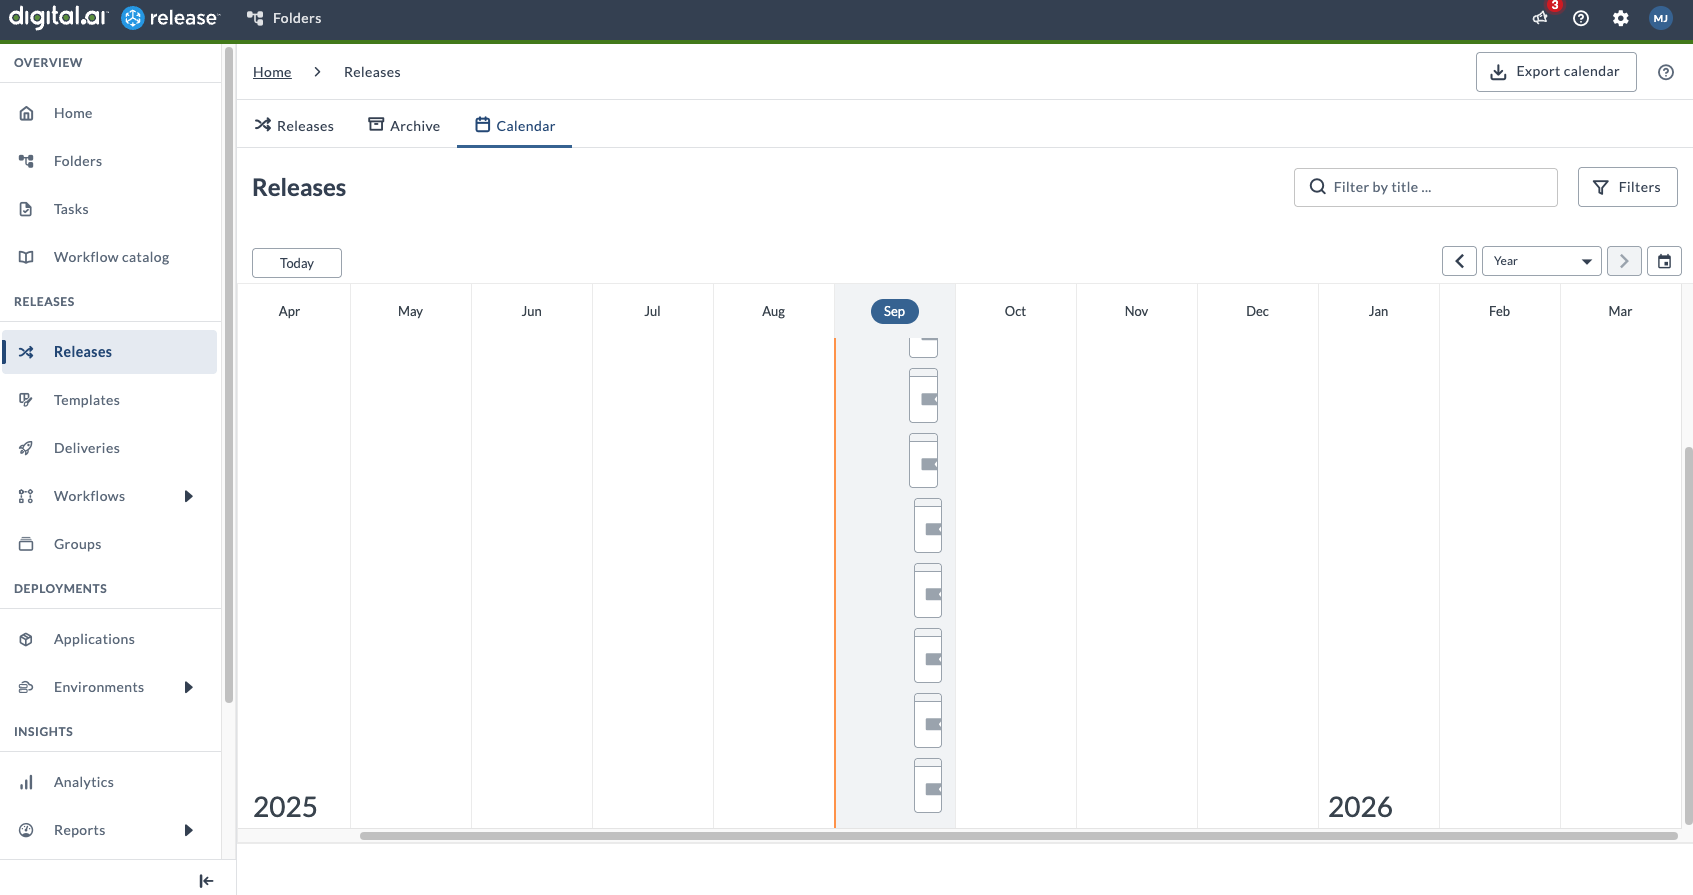1693x895 pixels.
Task: Click the Export calendar button
Action: 1556,72
